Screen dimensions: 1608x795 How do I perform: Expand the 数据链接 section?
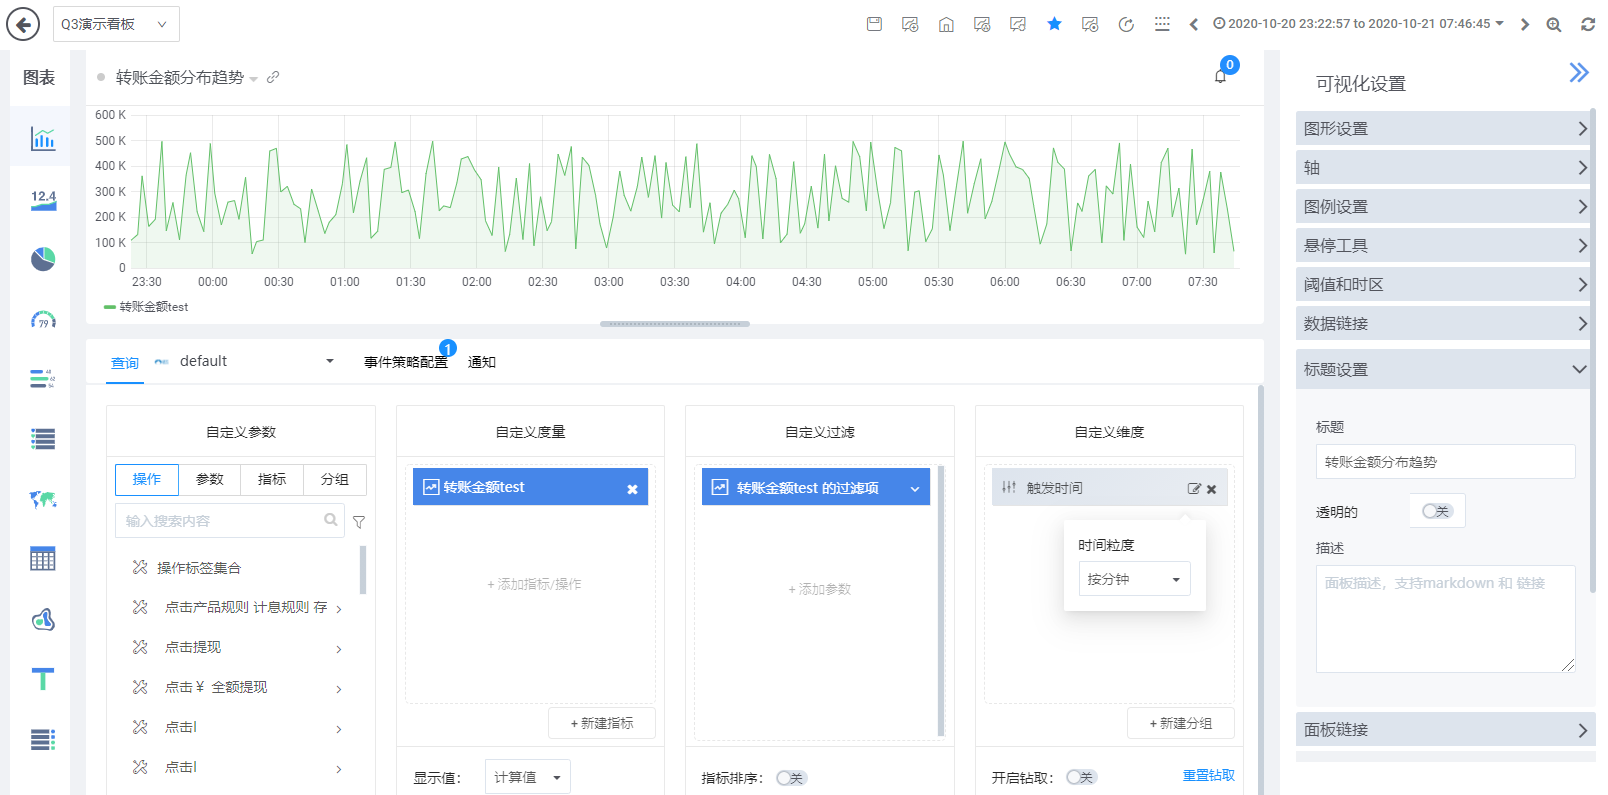pyautogui.click(x=1445, y=323)
